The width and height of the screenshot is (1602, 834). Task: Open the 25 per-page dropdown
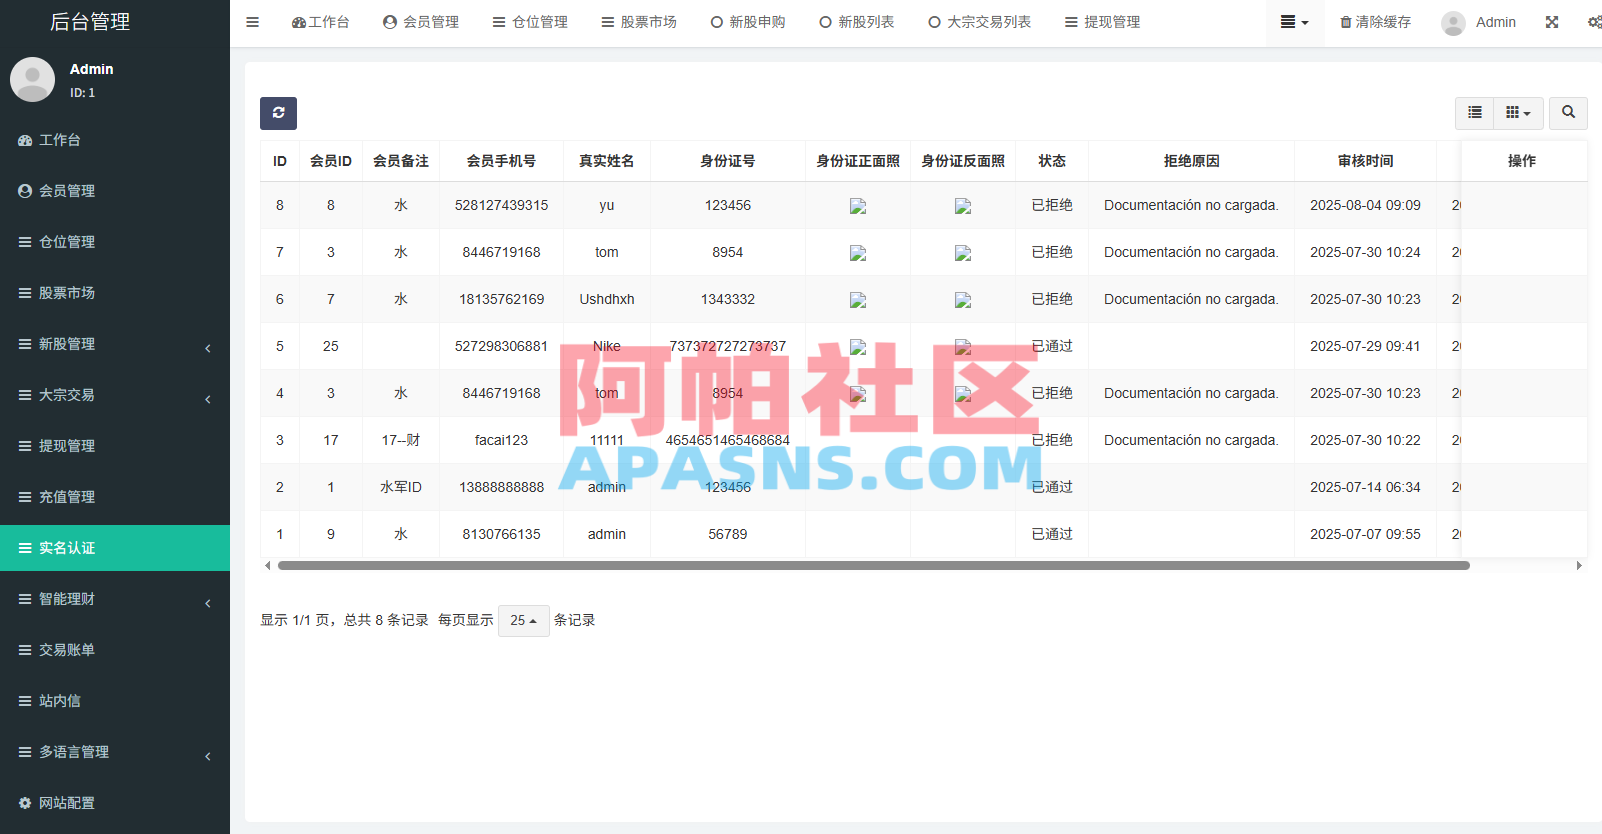(x=523, y=621)
